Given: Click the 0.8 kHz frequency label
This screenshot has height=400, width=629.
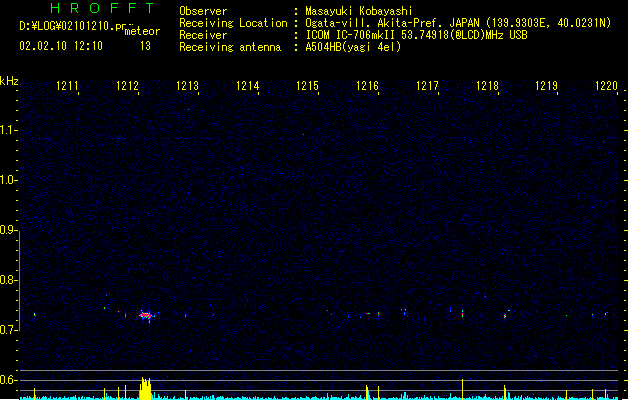Looking at the screenshot, I should click(8, 280).
